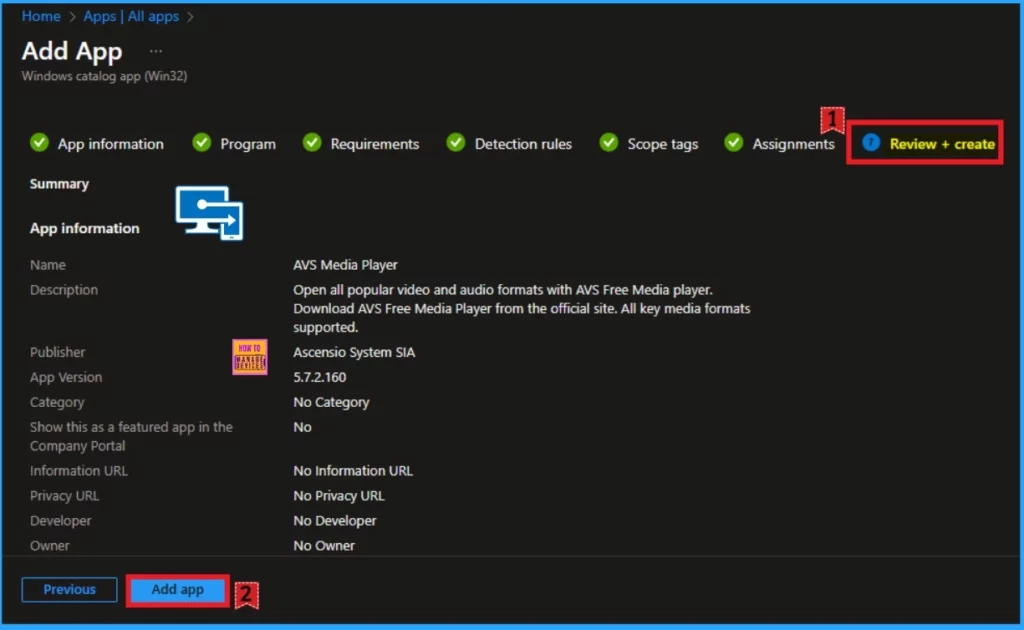Open the ellipsis menu beside Add App
1024x630 pixels.
pyautogui.click(x=155, y=52)
